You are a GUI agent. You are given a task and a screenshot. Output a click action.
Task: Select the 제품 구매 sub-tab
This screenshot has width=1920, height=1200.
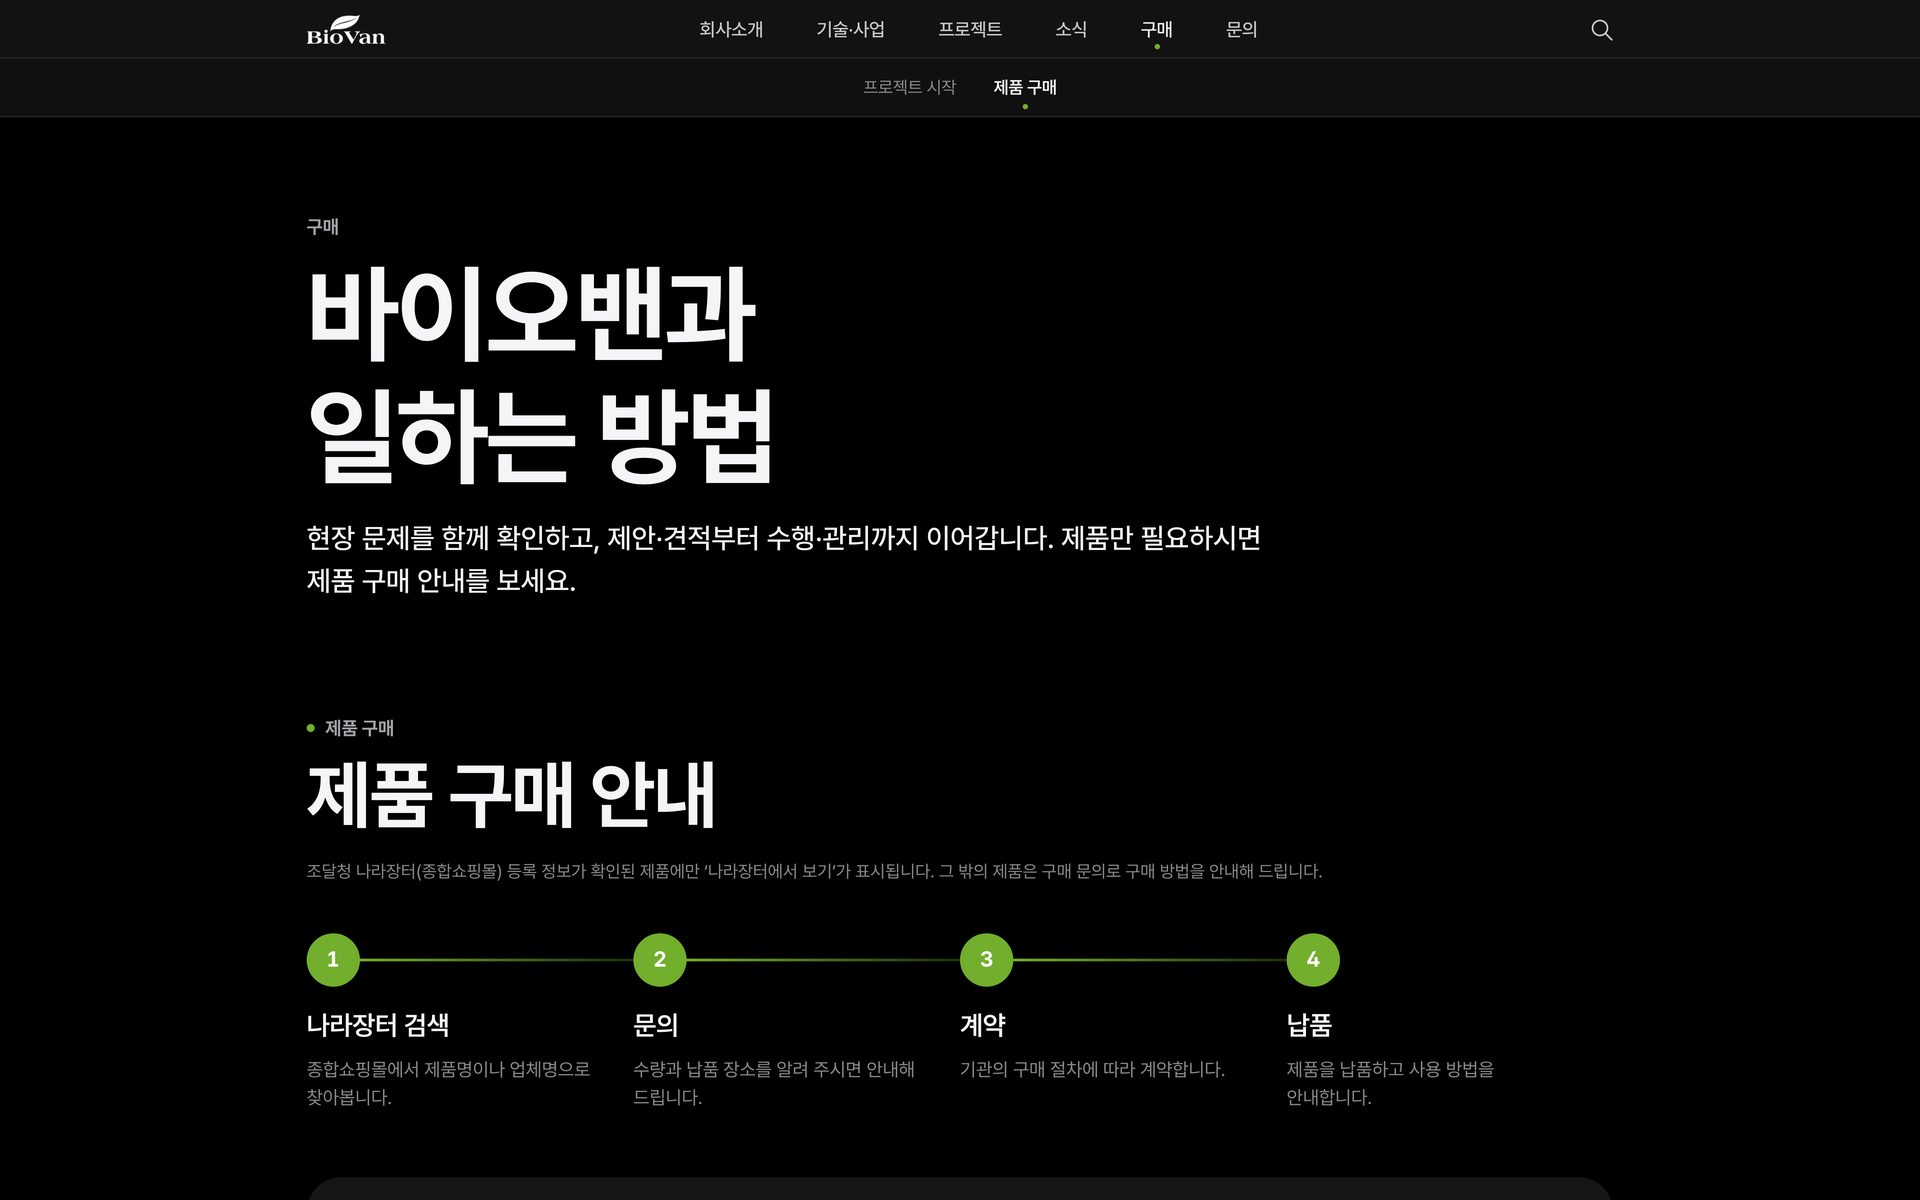(1025, 87)
